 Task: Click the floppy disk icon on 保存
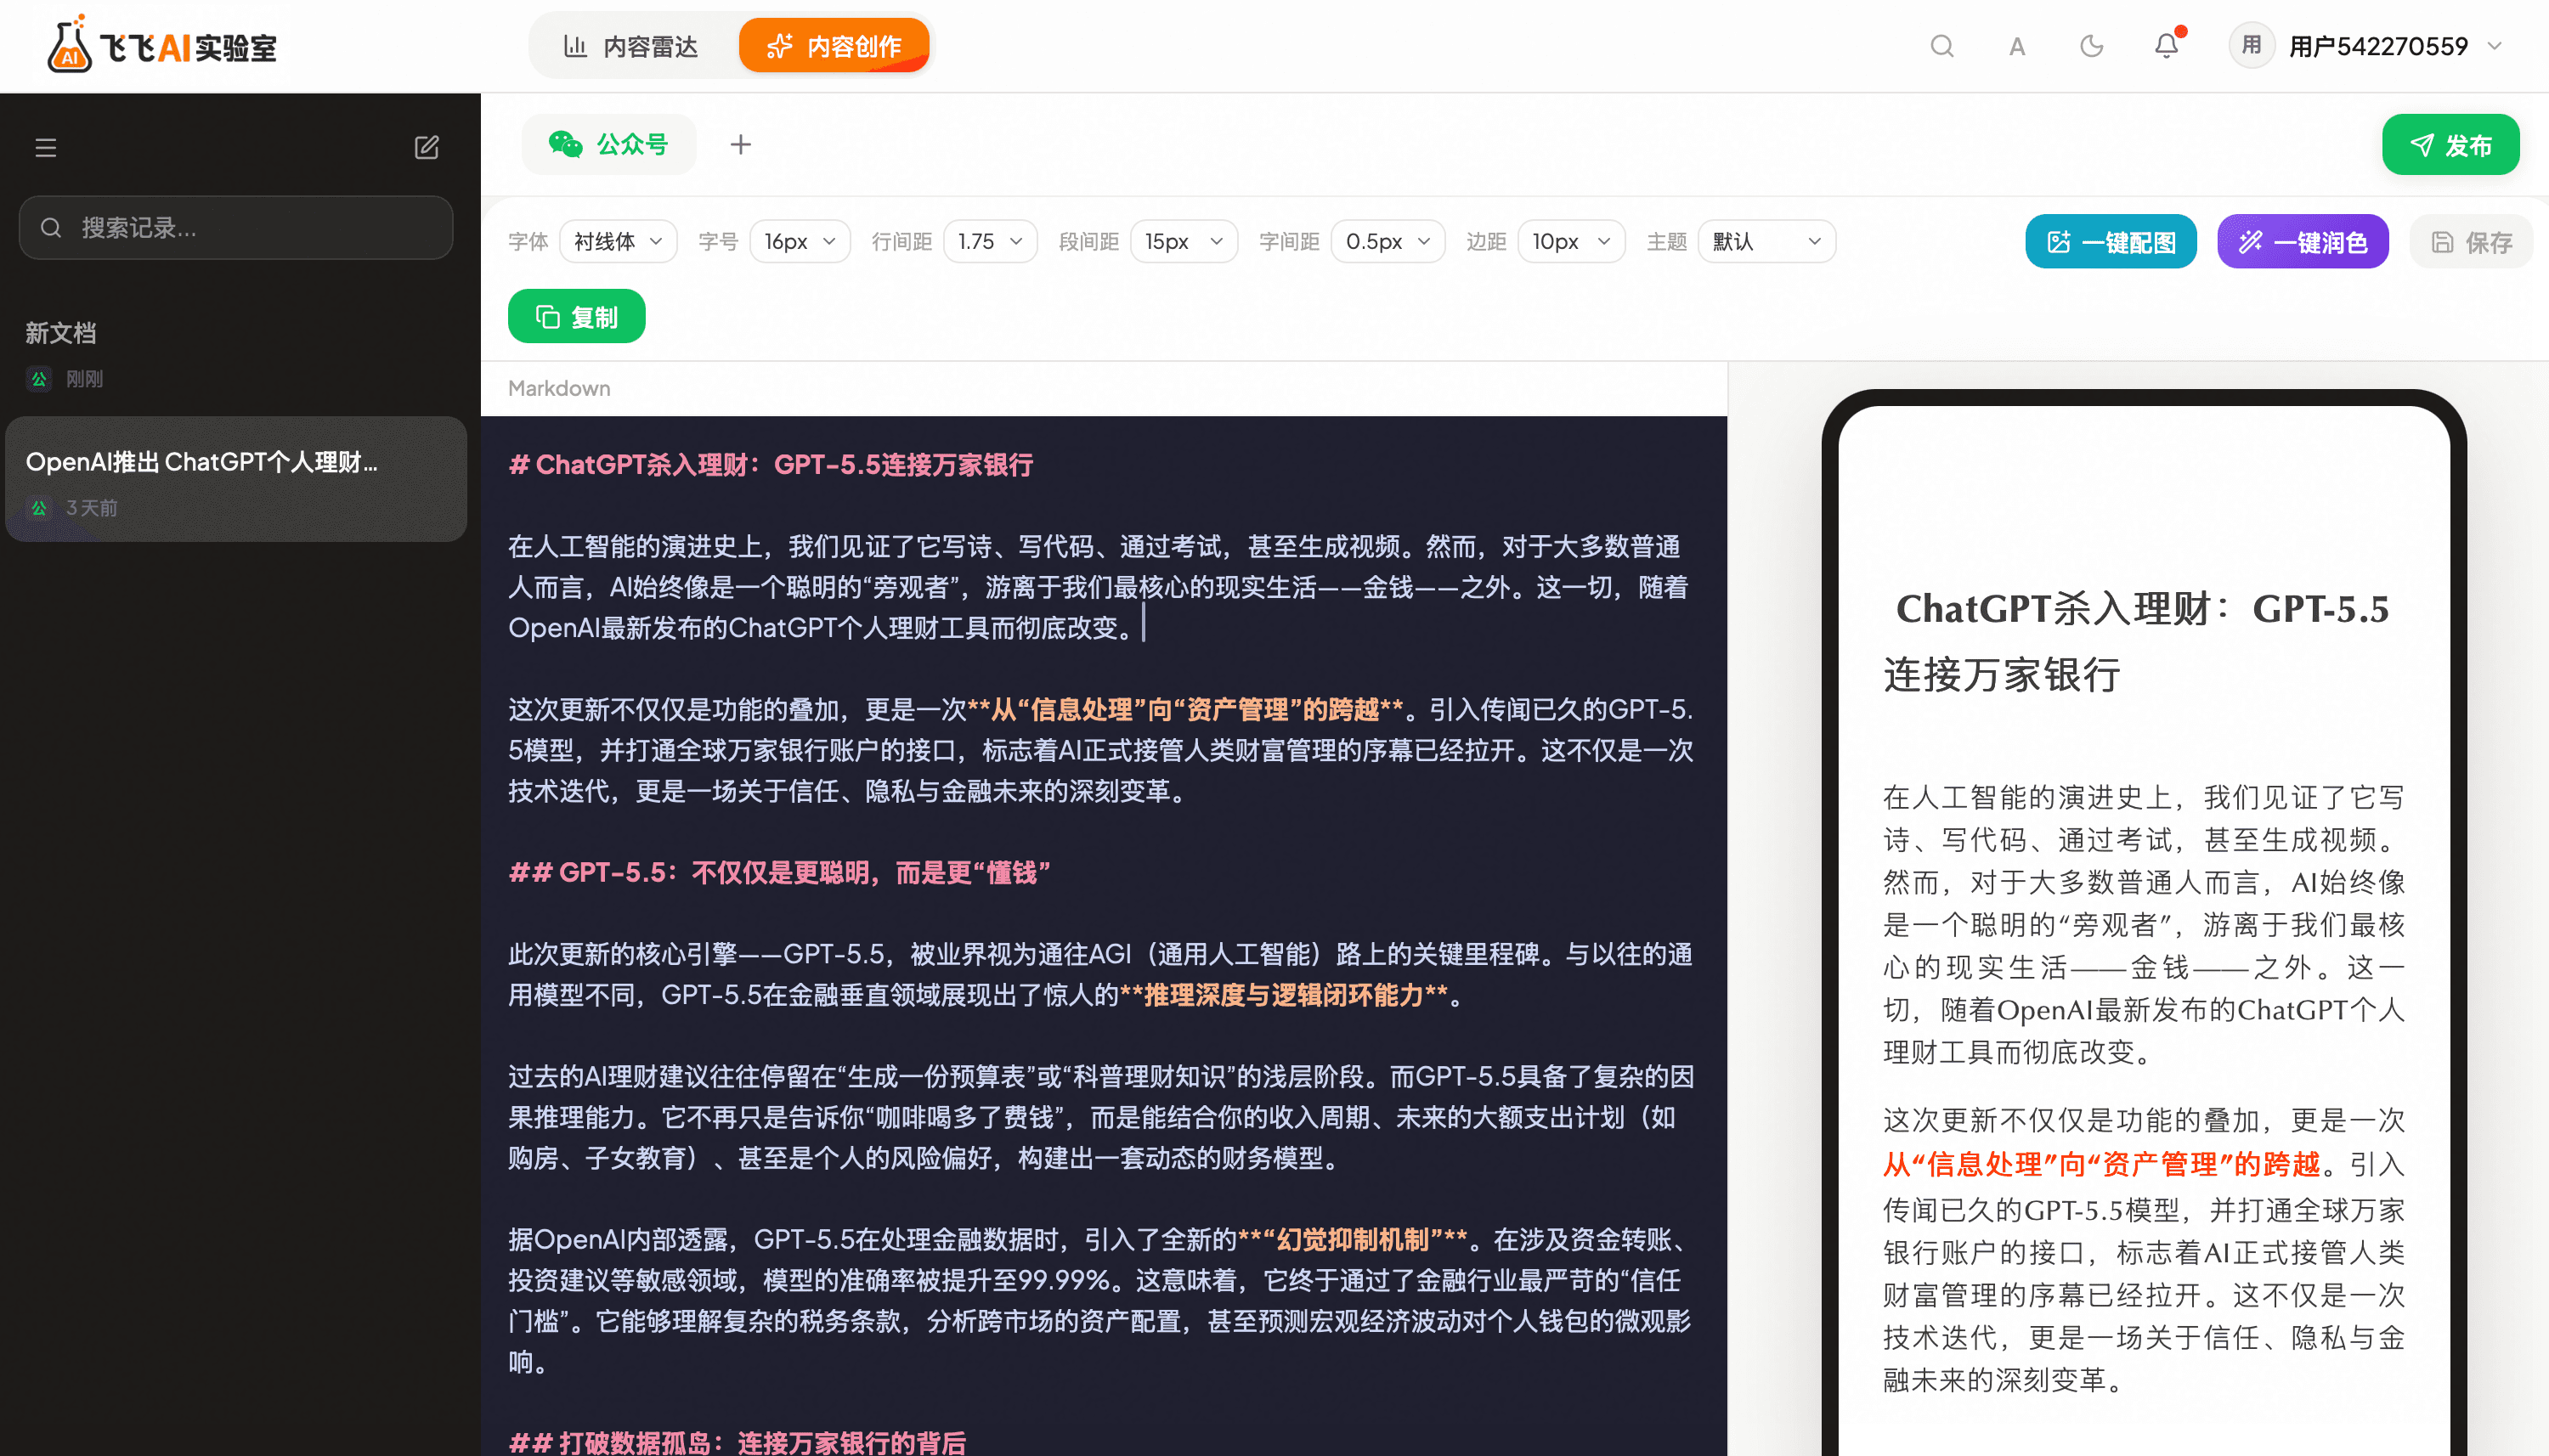click(2442, 242)
